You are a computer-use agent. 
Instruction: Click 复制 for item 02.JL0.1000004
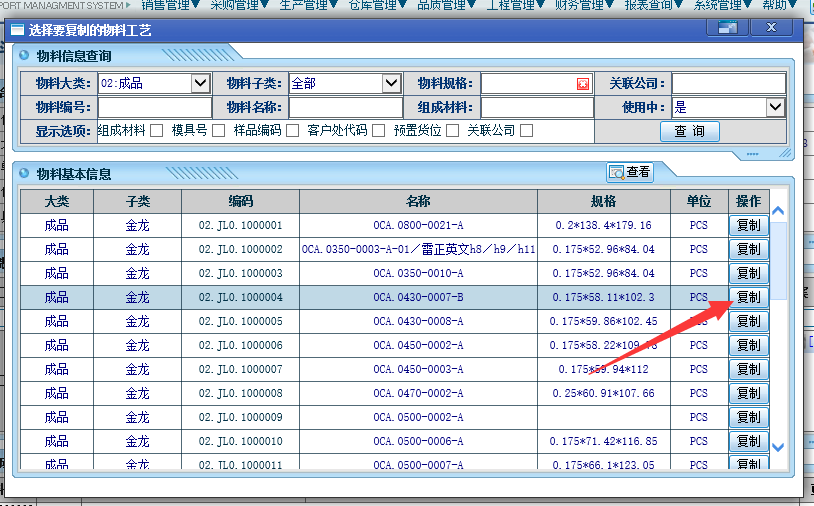coord(748,297)
